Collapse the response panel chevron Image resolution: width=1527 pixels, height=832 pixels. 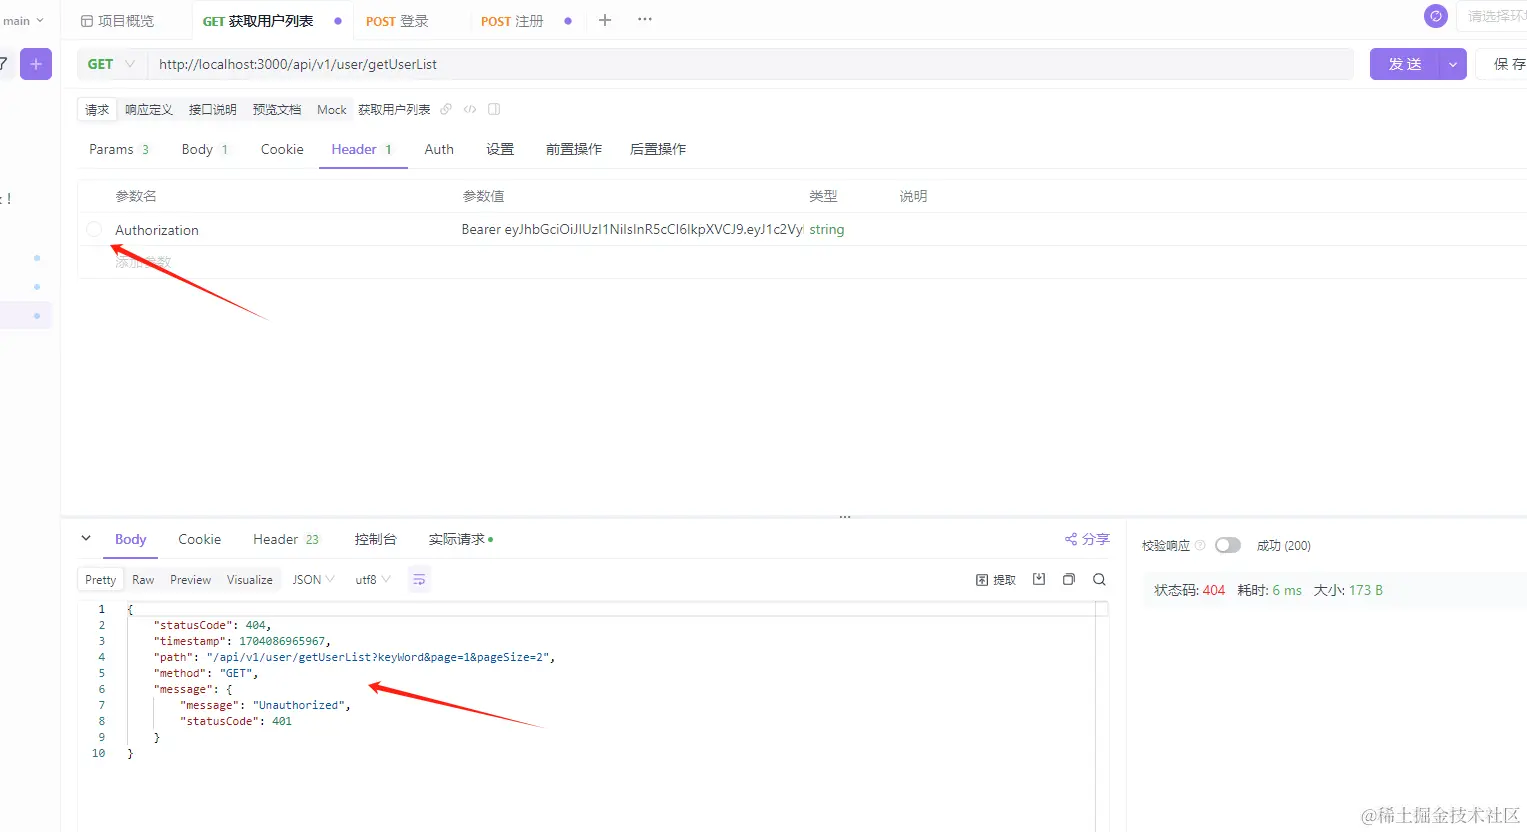click(86, 538)
